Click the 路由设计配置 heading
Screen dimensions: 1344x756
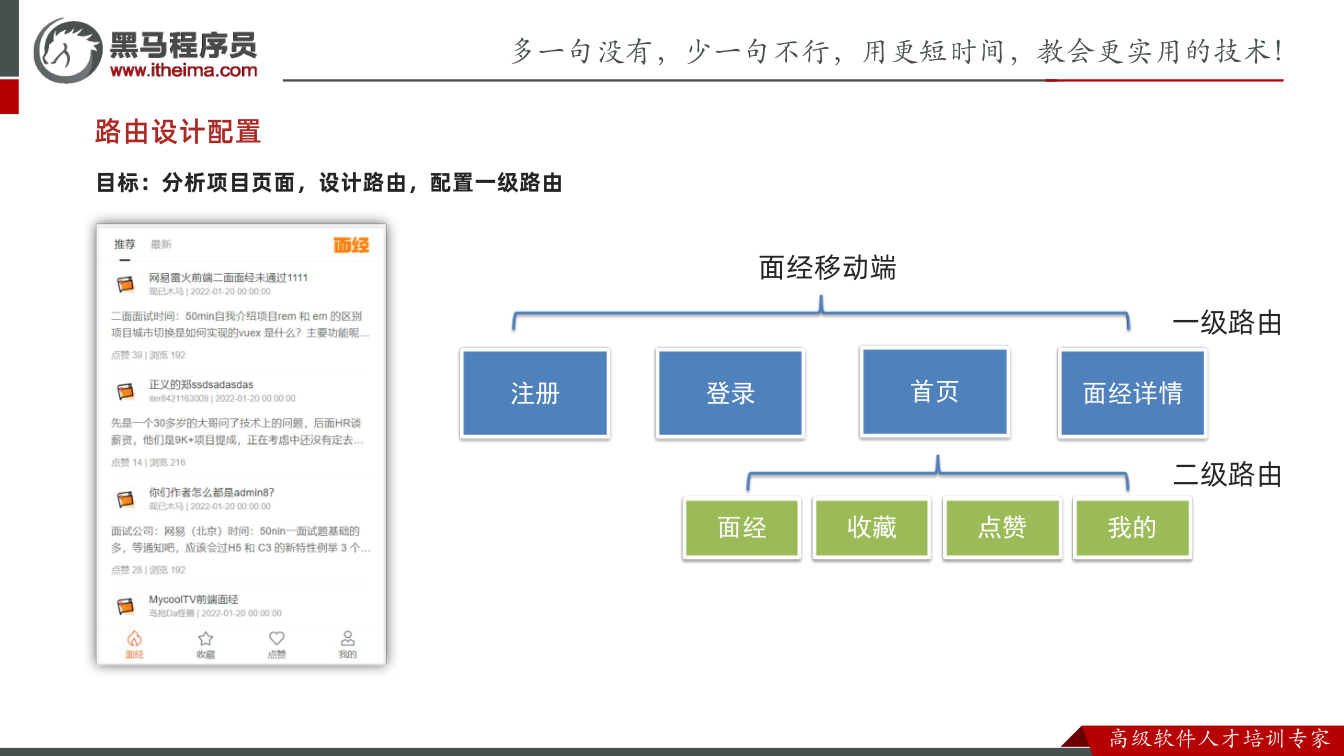click(x=178, y=131)
